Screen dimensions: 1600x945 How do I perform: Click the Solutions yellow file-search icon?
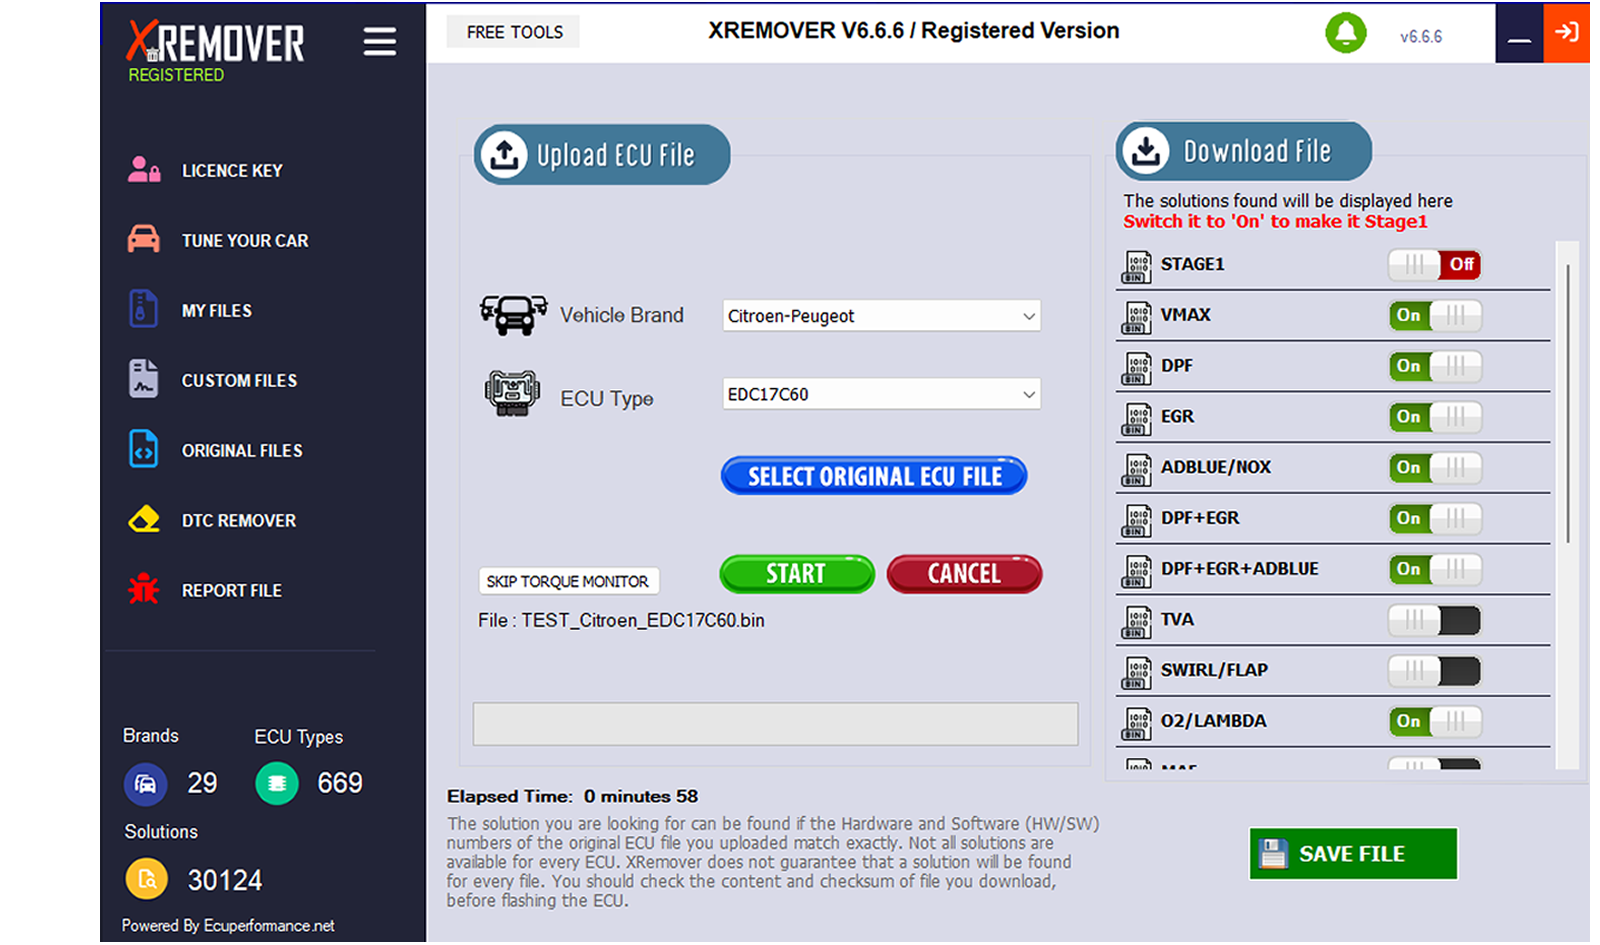(x=147, y=880)
